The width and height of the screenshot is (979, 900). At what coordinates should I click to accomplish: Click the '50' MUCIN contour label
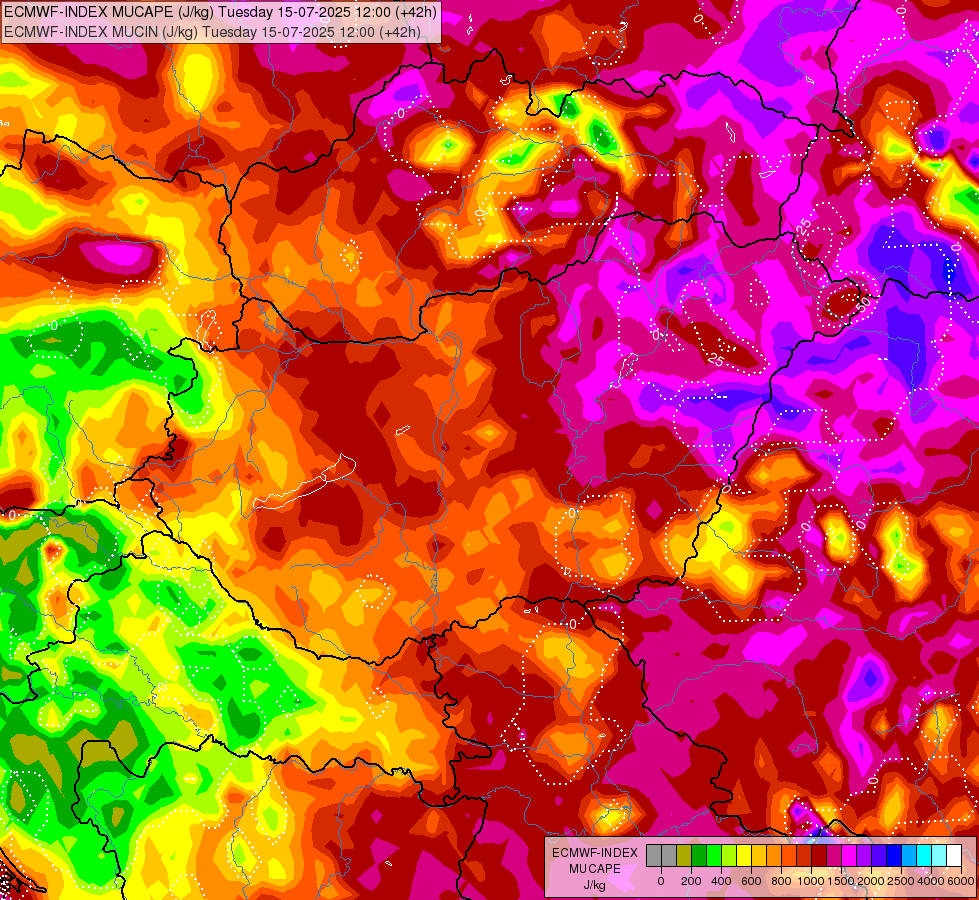pyautogui.click(x=864, y=305)
